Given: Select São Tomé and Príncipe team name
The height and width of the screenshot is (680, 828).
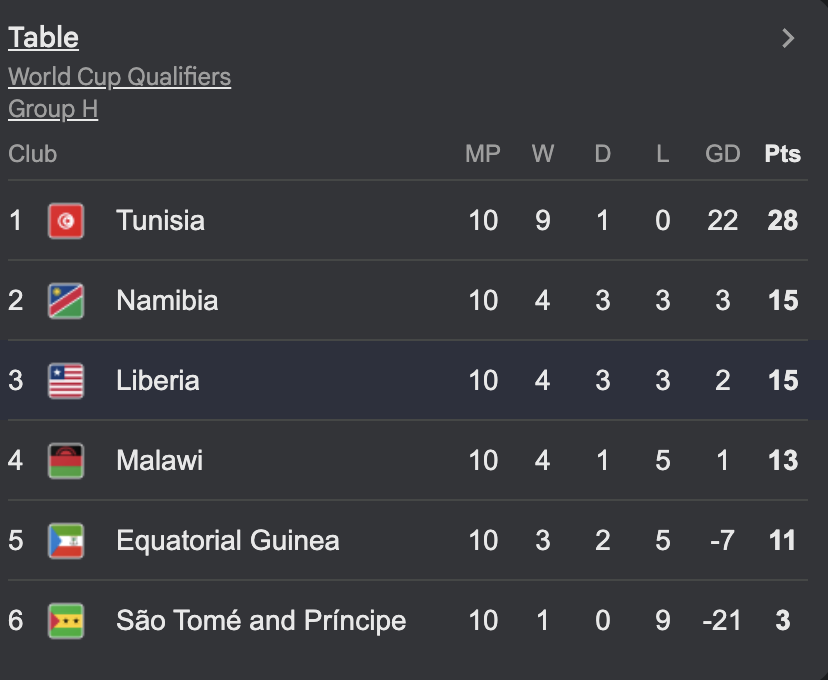Looking at the screenshot, I should tap(261, 621).
